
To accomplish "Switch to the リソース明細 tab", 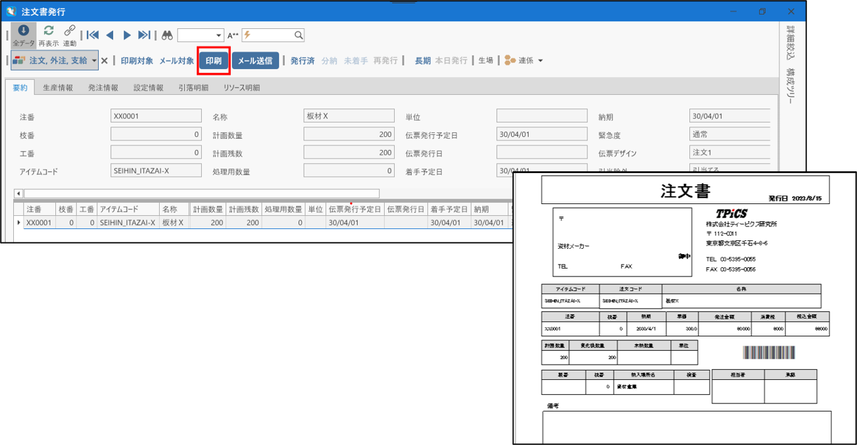I will tap(242, 87).
